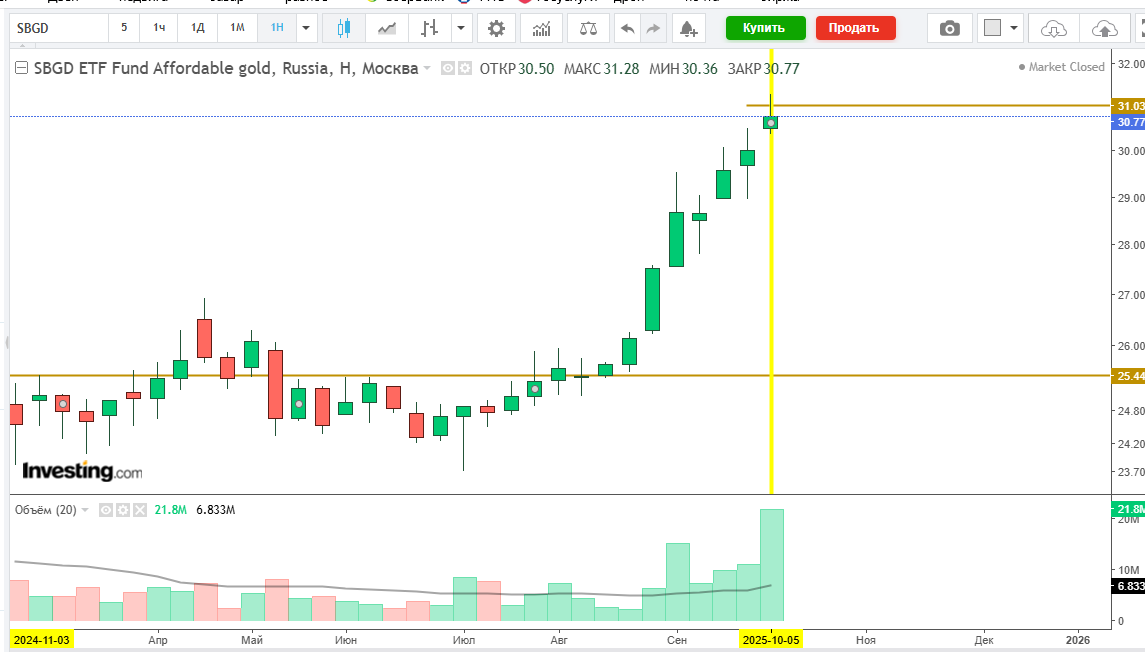Click the tallest volume bar
Viewport: 1145px width, 652px height.
pyautogui.click(x=772, y=565)
